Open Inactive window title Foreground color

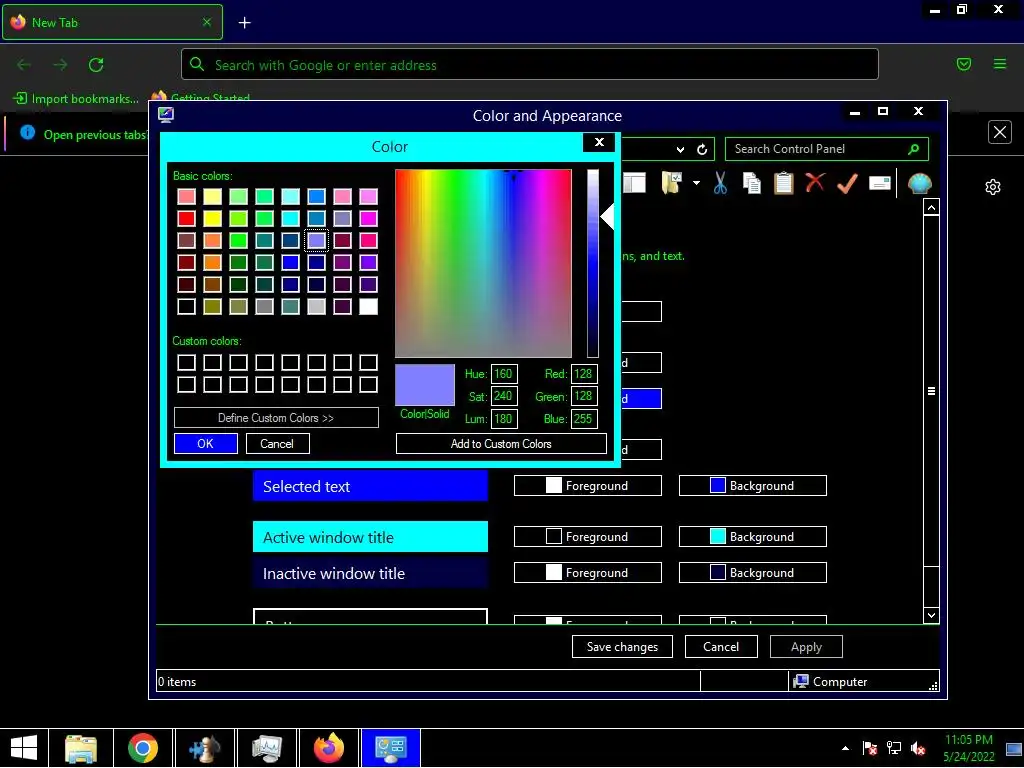click(x=588, y=572)
